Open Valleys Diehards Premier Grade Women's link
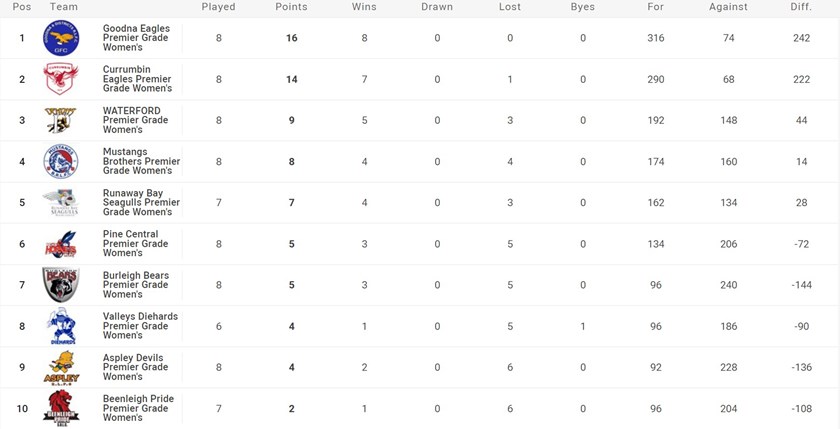The height and width of the screenshot is (429, 840). 140,326
